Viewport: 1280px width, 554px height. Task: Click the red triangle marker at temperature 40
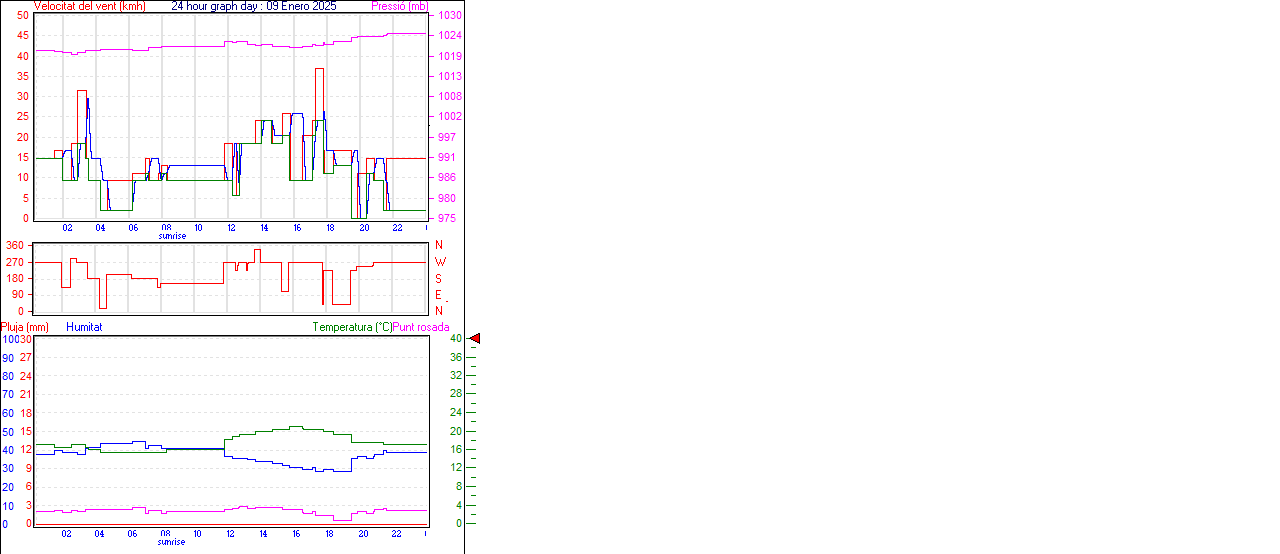475,339
